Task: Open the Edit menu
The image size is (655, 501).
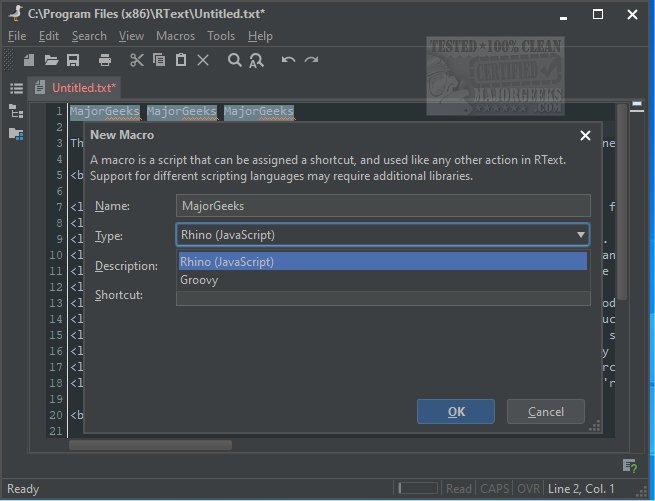Action: 49,36
